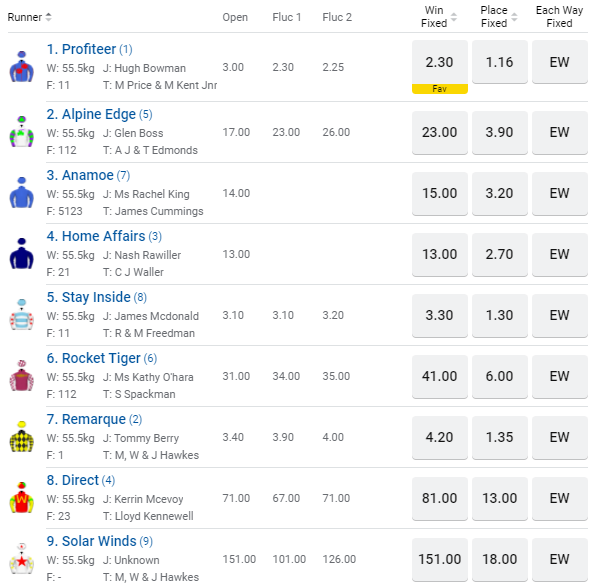The width and height of the screenshot is (602, 588).
Task: Sort by Place Fixed odds arrows
Action: click(515, 17)
